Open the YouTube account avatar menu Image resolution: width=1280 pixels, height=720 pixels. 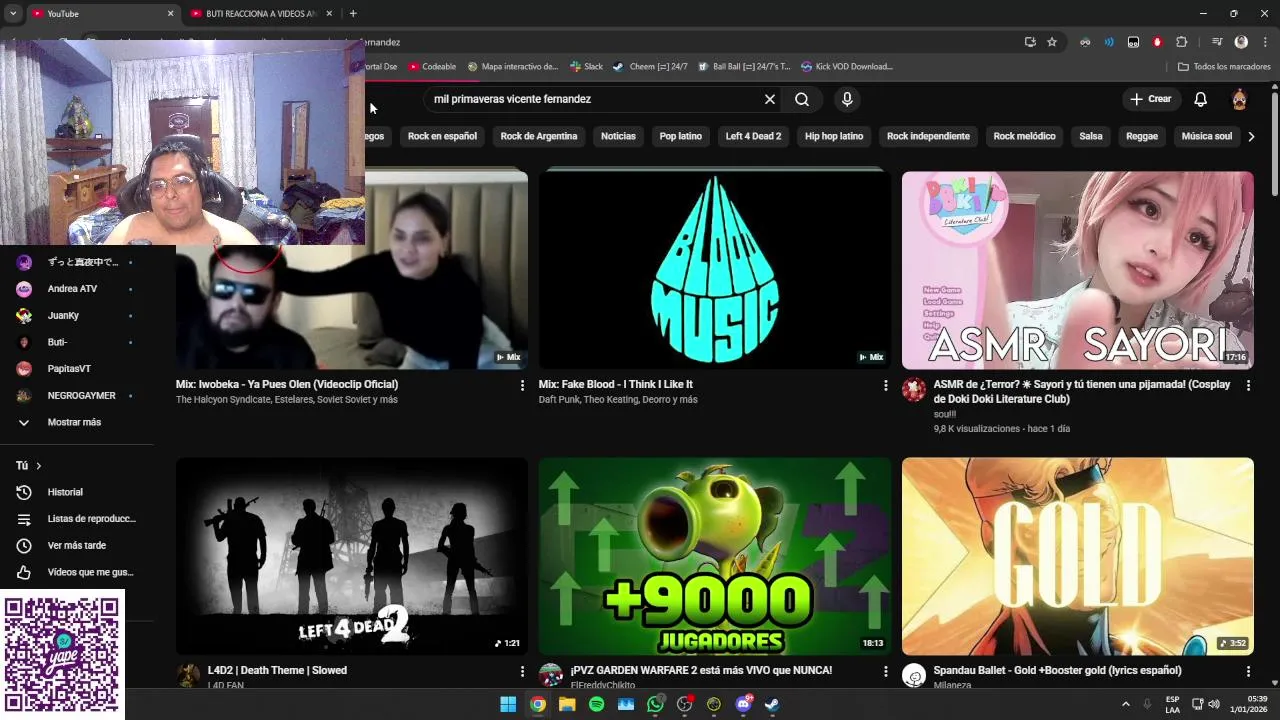coord(1239,99)
